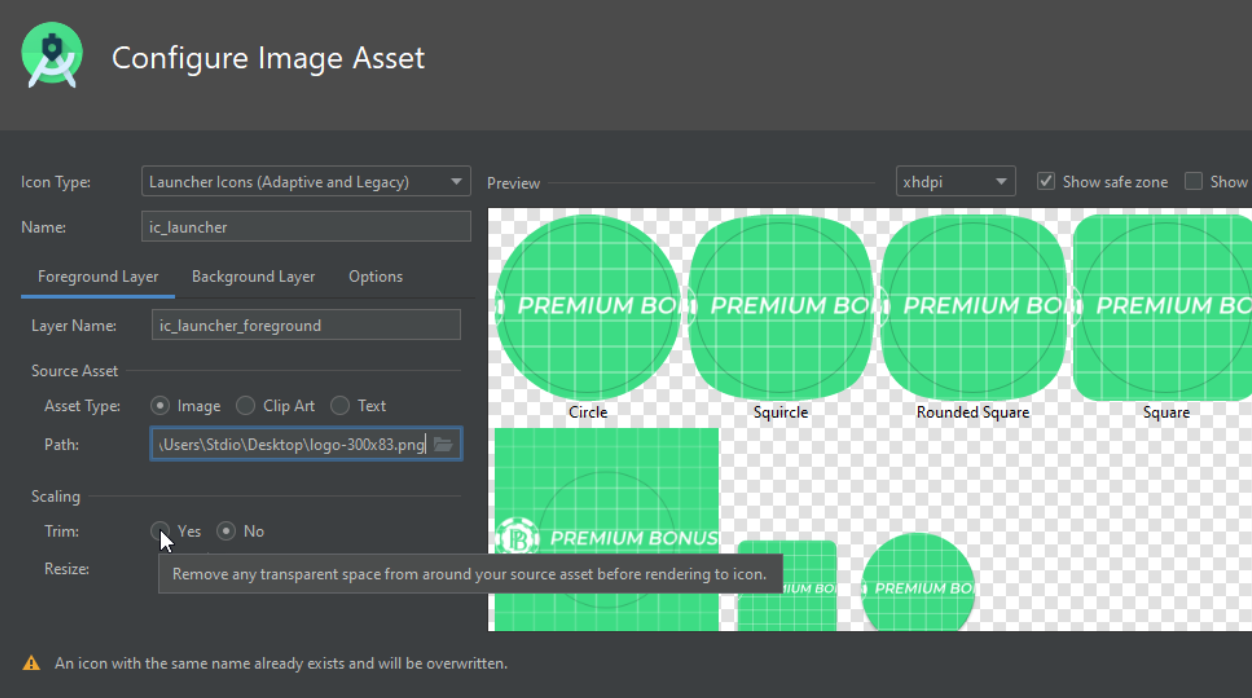This screenshot has height=698, width=1252.
Task: Open the folder browse icon in Path field
Action: point(444,444)
